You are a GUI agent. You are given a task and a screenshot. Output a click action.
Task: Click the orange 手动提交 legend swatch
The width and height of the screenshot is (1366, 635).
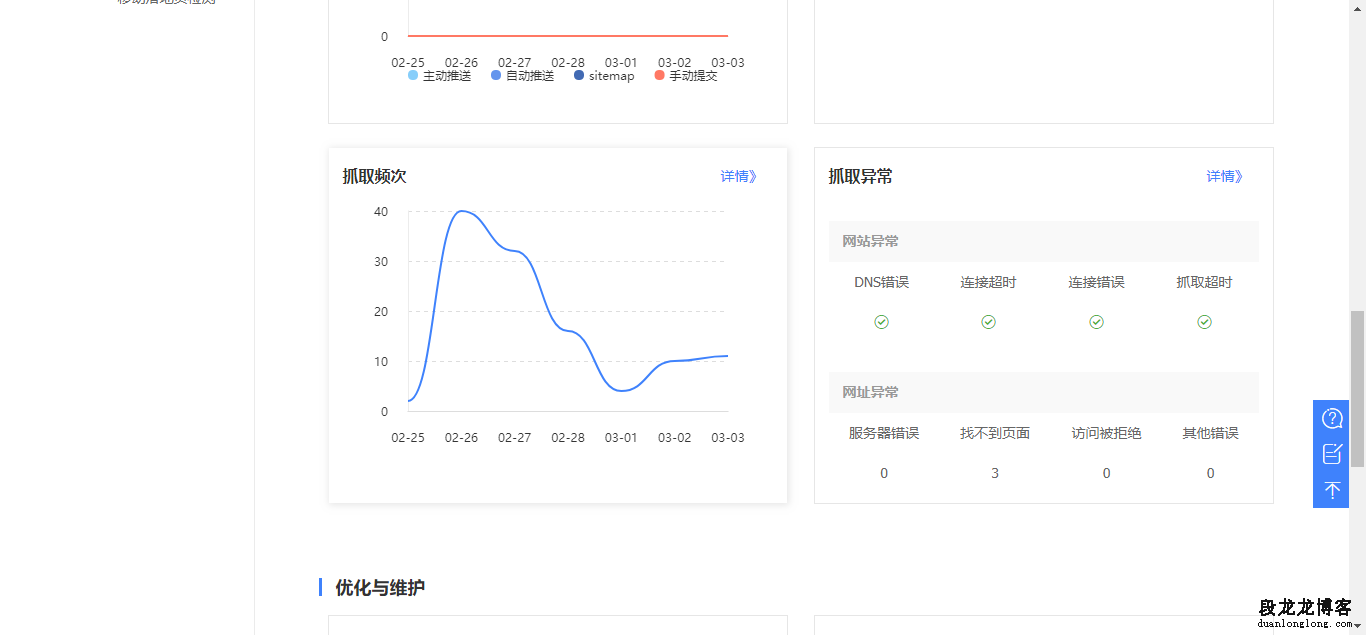point(660,76)
